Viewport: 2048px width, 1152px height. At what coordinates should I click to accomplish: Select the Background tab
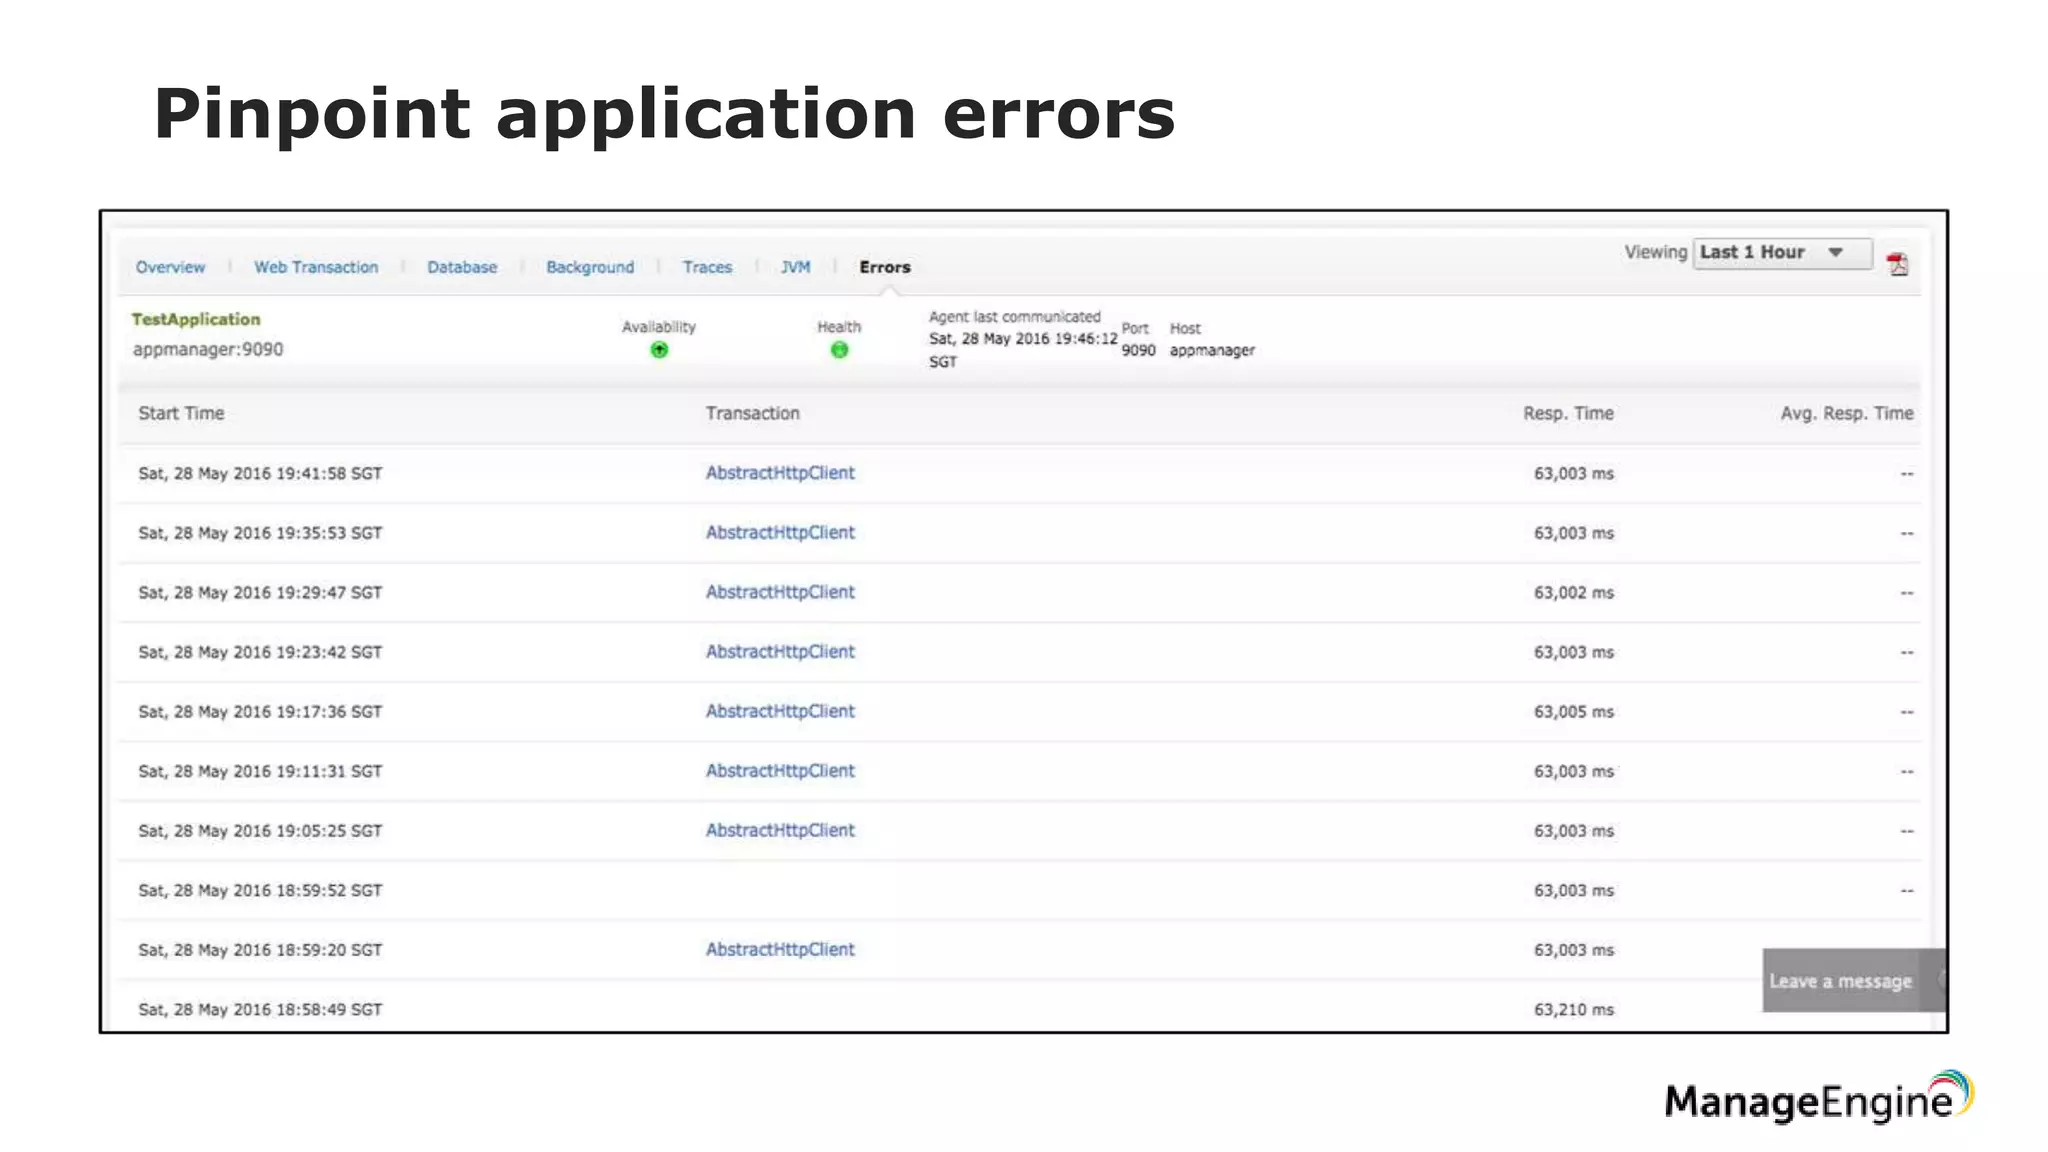[x=590, y=267]
